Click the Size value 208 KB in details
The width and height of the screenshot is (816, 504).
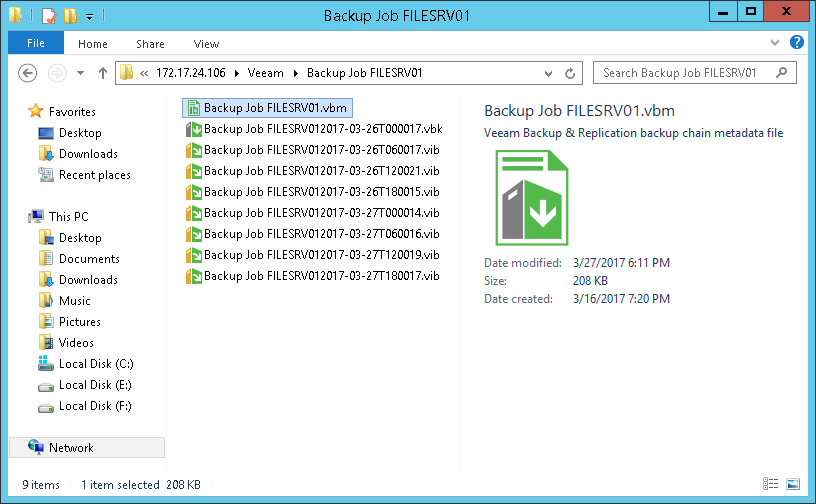pos(590,281)
